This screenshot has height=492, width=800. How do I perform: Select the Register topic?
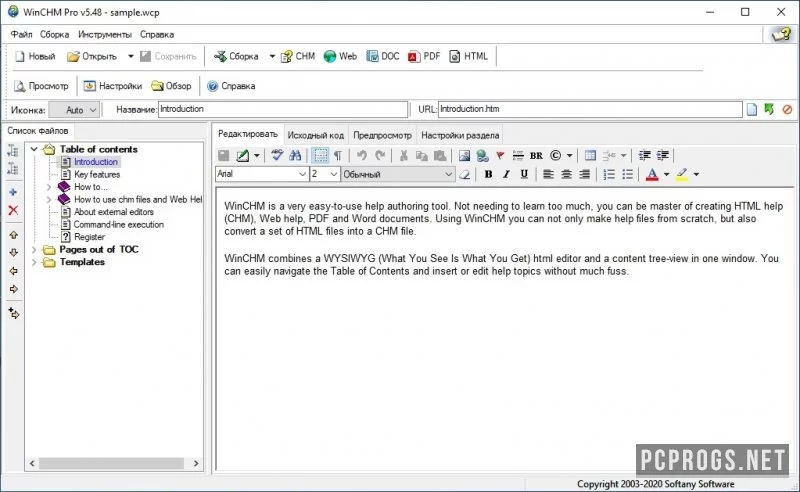(89, 237)
